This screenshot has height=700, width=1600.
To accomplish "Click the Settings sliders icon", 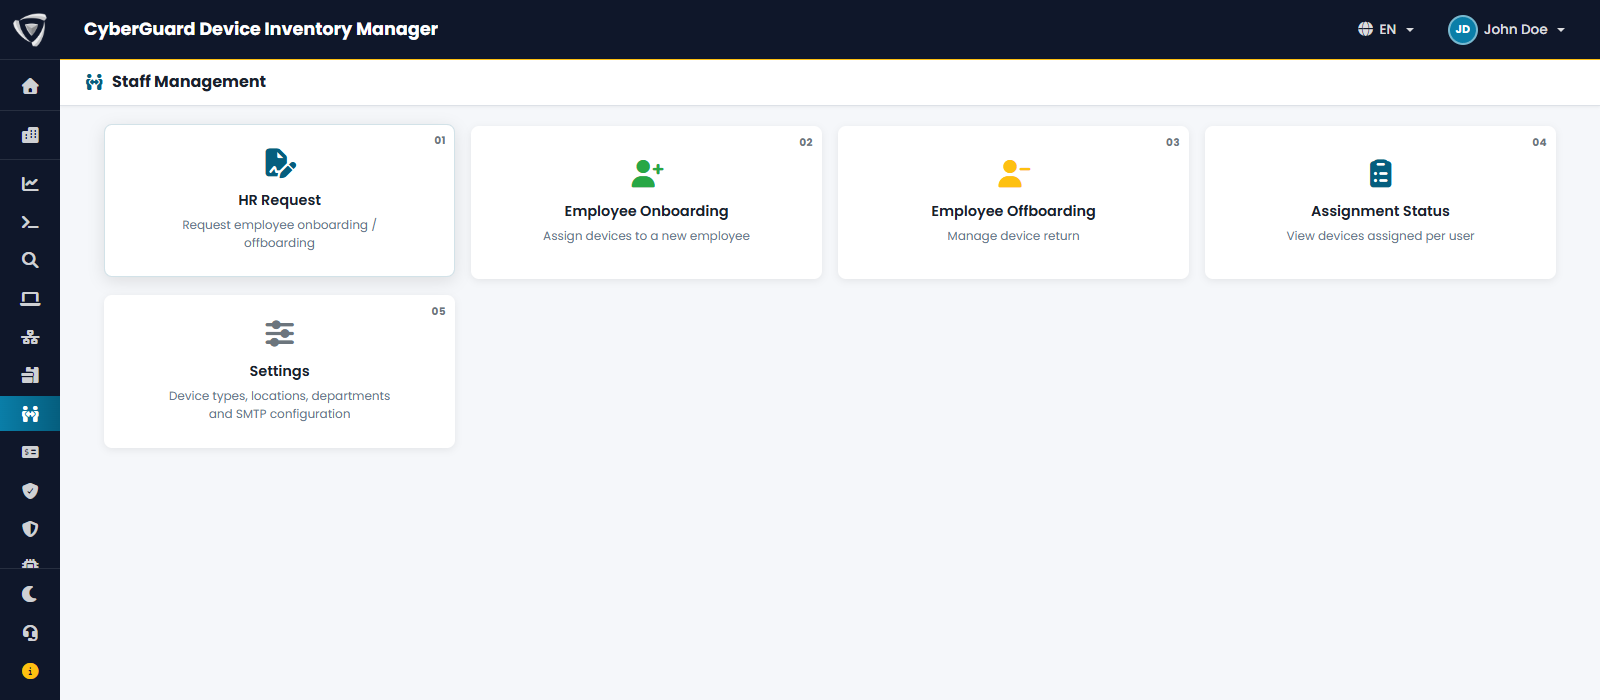I will click(x=280, y=334).
